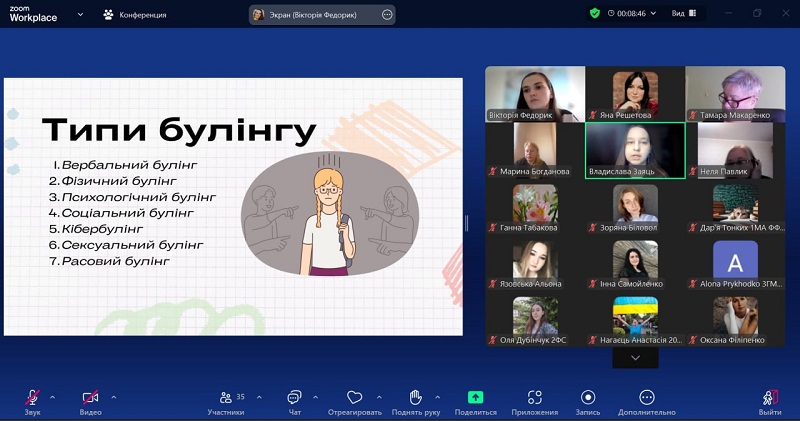Screen dimensions: 800x421
Task: Click the green encryption shield icon
Action: pyautogui.click(x=595, y=13)
